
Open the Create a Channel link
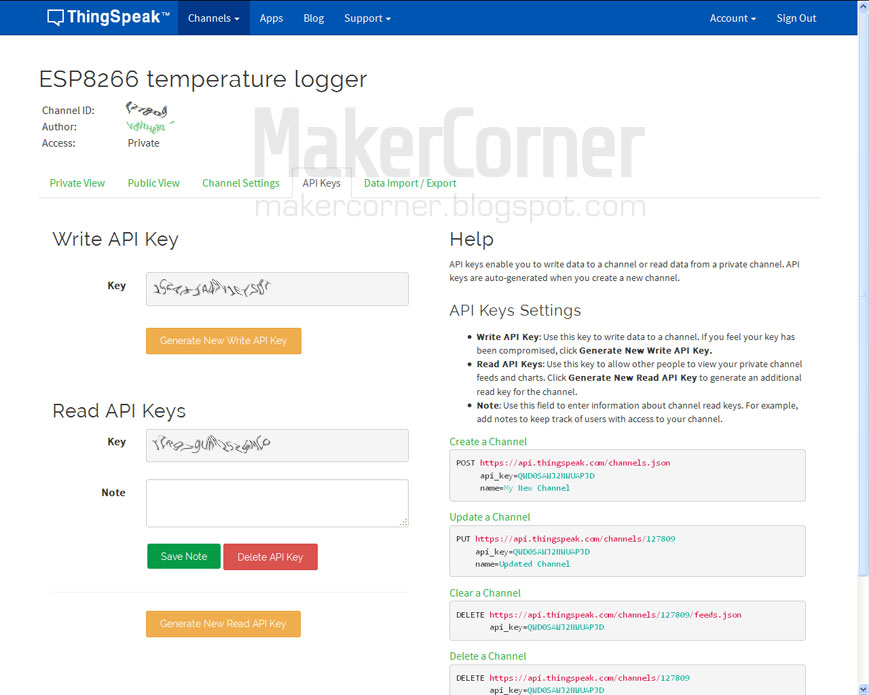click(x=487, y=441)
